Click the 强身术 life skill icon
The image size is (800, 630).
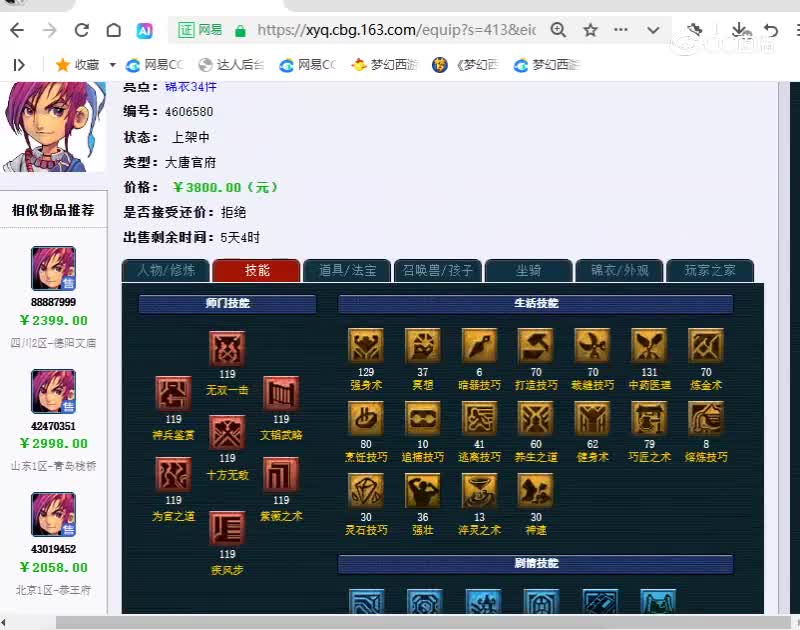coord(366,345)
